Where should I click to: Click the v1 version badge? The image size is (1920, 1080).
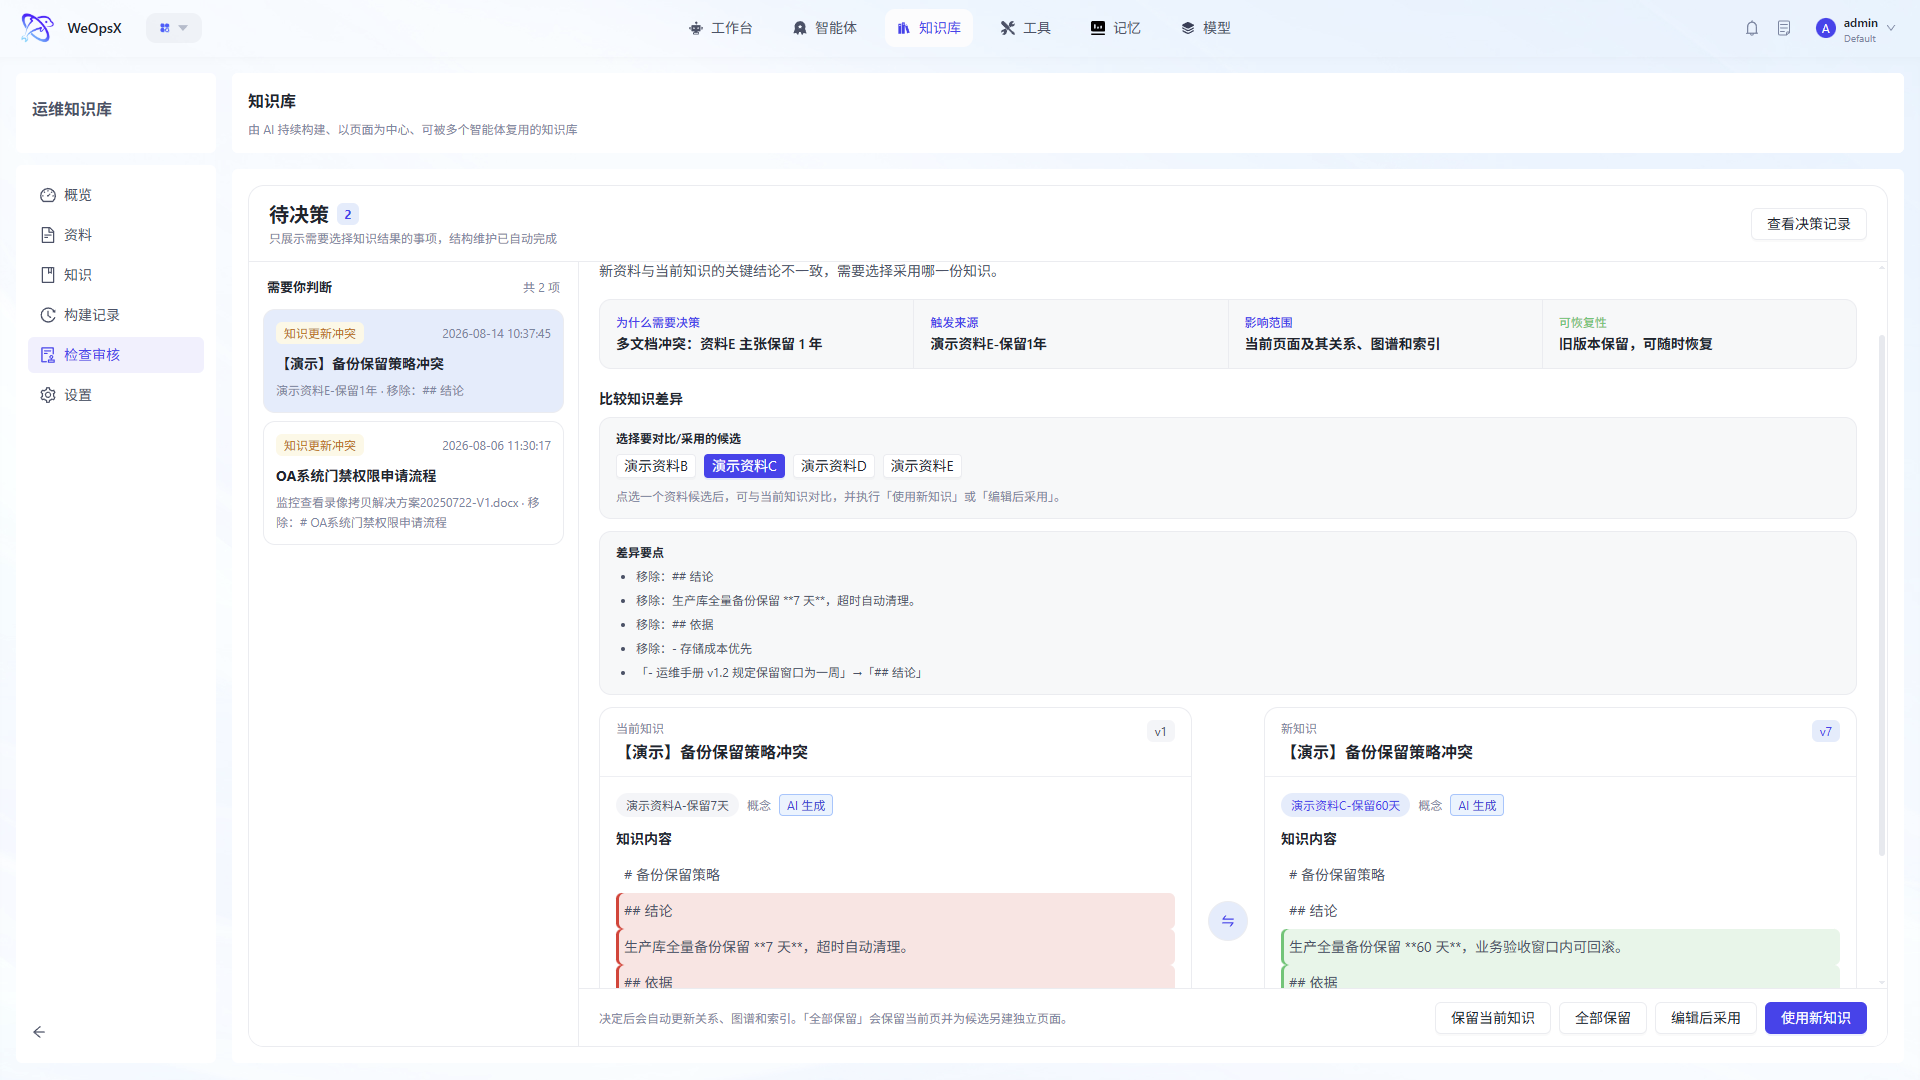click(x=1160, y=732)
